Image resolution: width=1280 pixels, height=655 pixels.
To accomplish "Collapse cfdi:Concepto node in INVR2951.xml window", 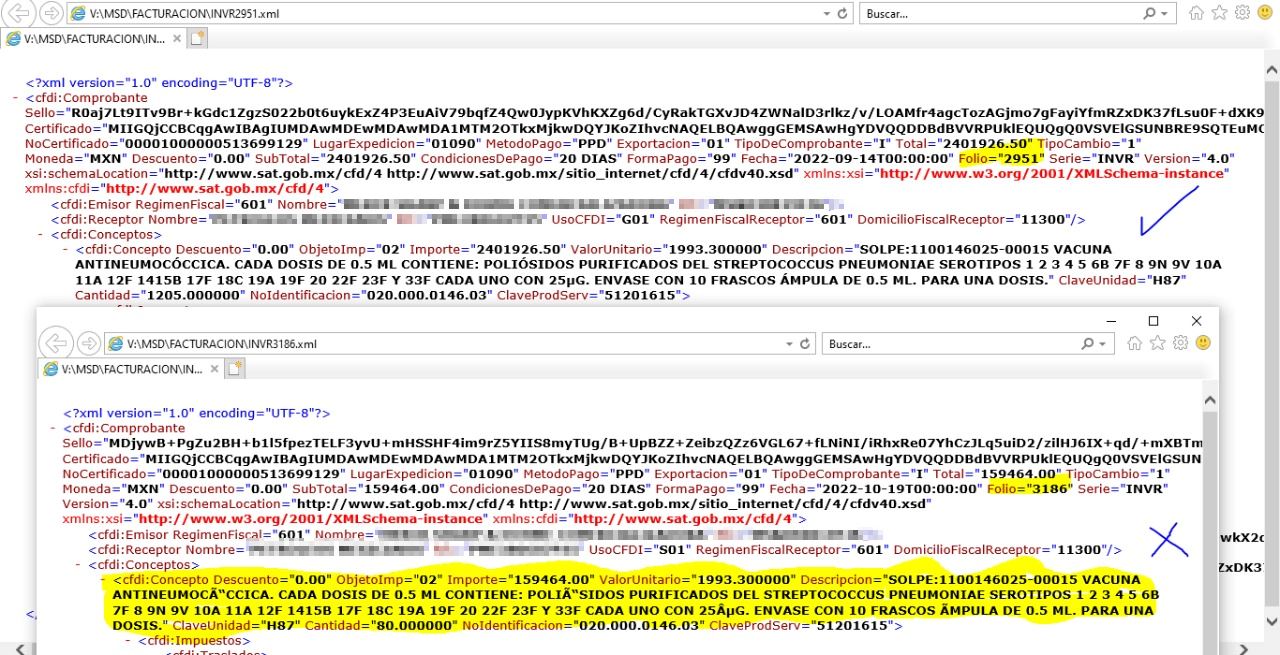I will click(x=67, y=248).
